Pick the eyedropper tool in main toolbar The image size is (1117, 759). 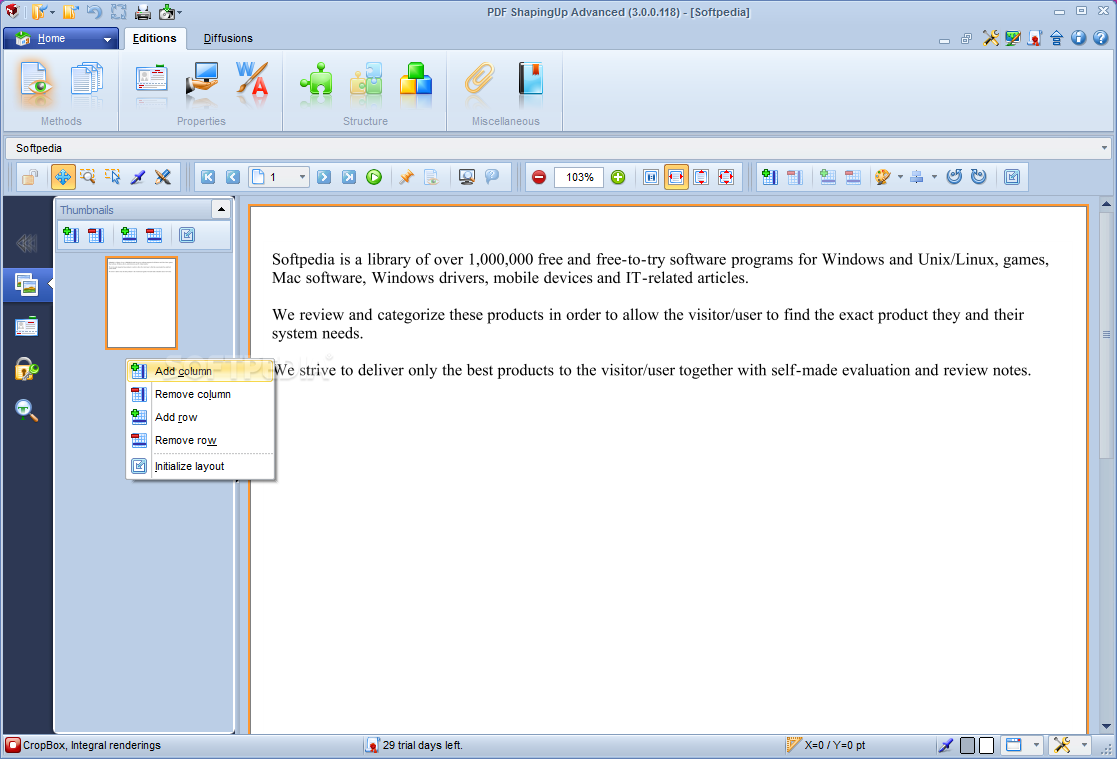pyautogui.click(x=137, y=177)
